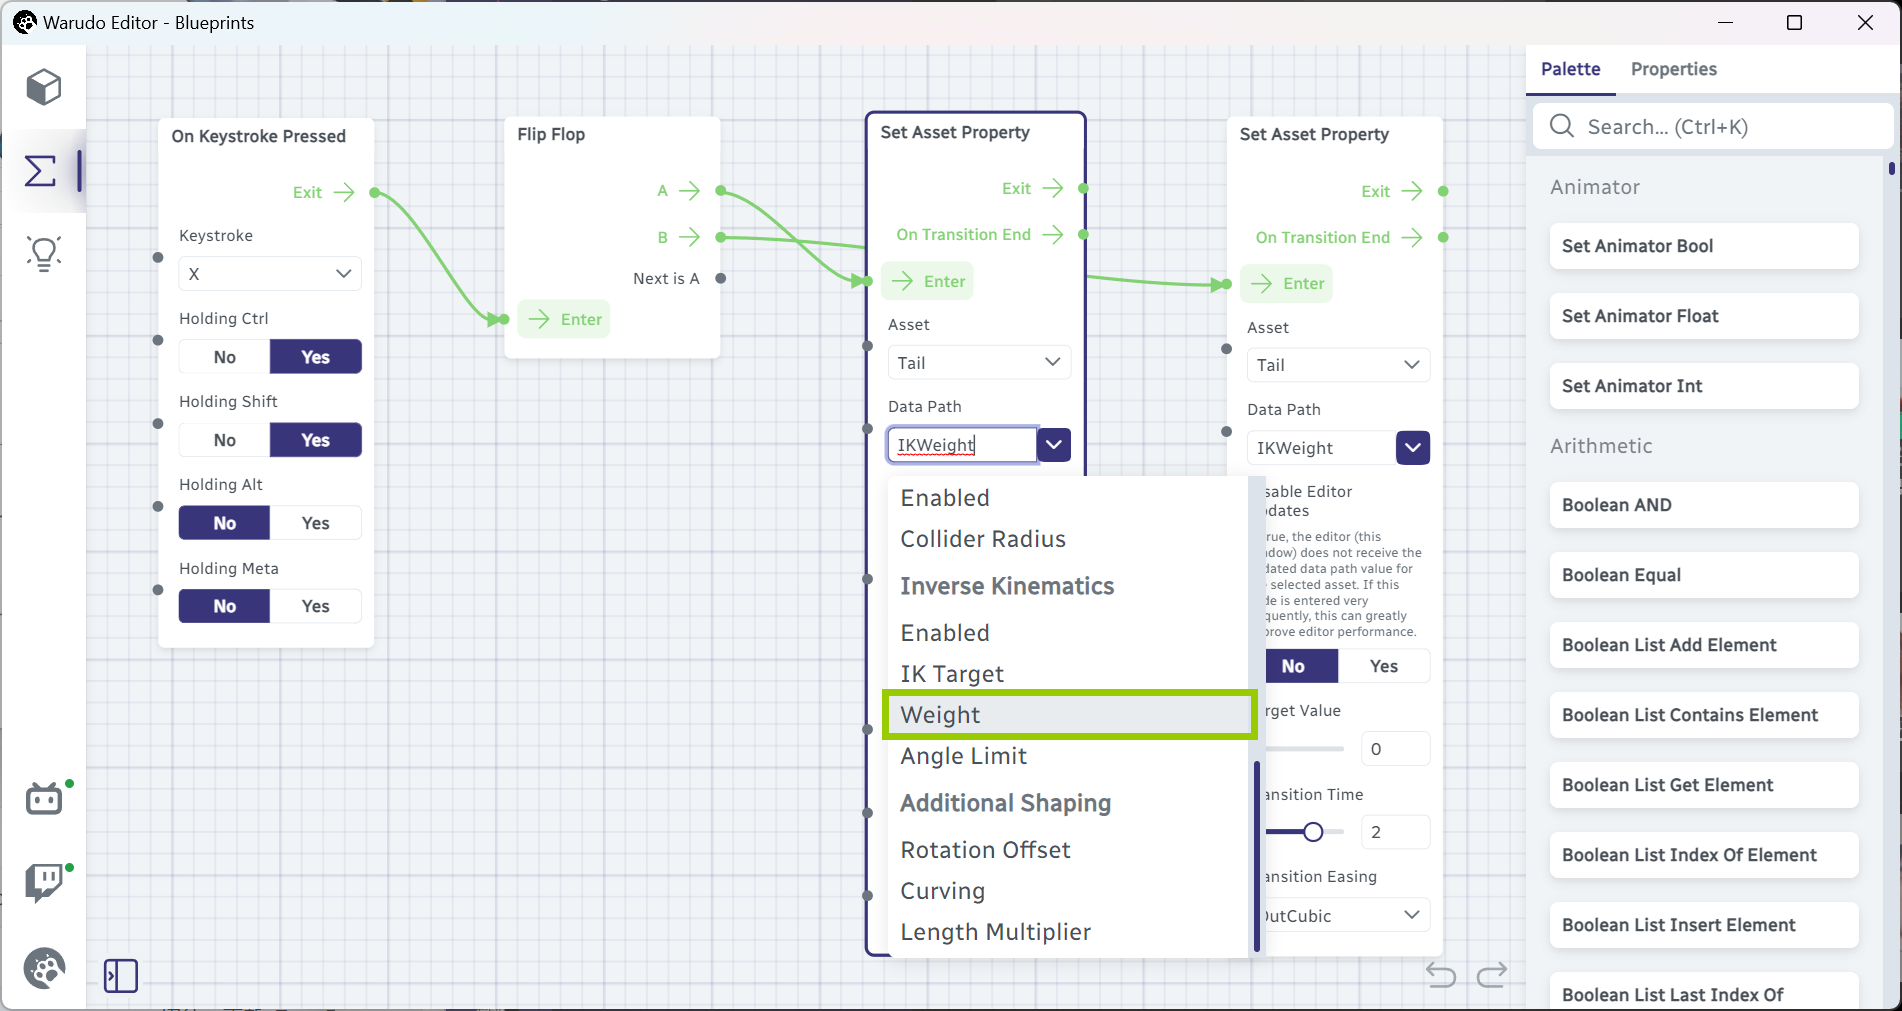Set Holding Ctrl to No
Image resolution: width=1902 pixels, height=1011 pixels.
pos(225,357)
